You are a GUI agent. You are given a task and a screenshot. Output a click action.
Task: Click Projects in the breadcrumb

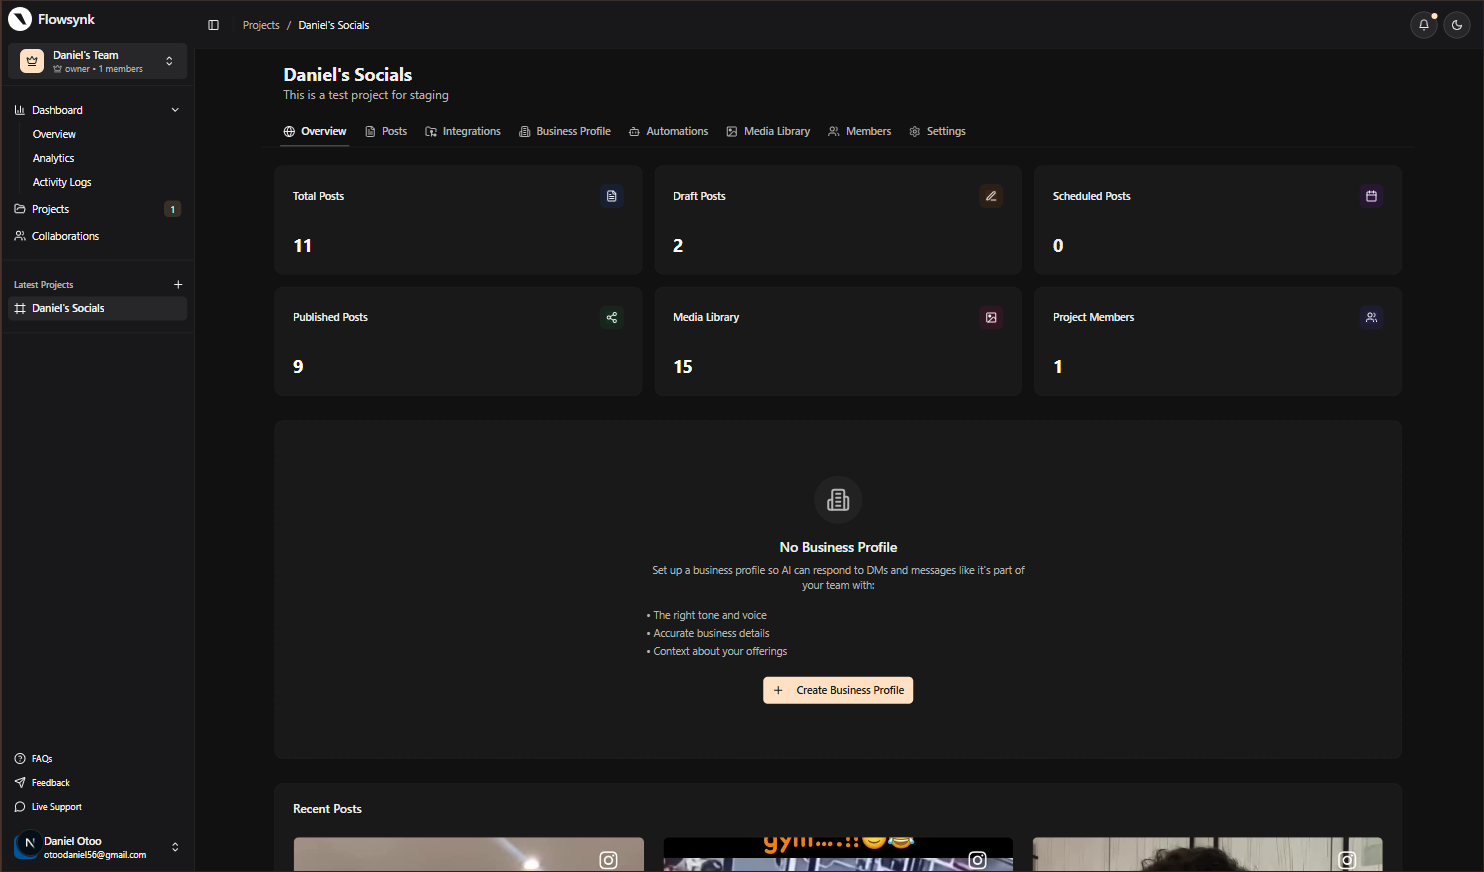click(x=261, y=25)
